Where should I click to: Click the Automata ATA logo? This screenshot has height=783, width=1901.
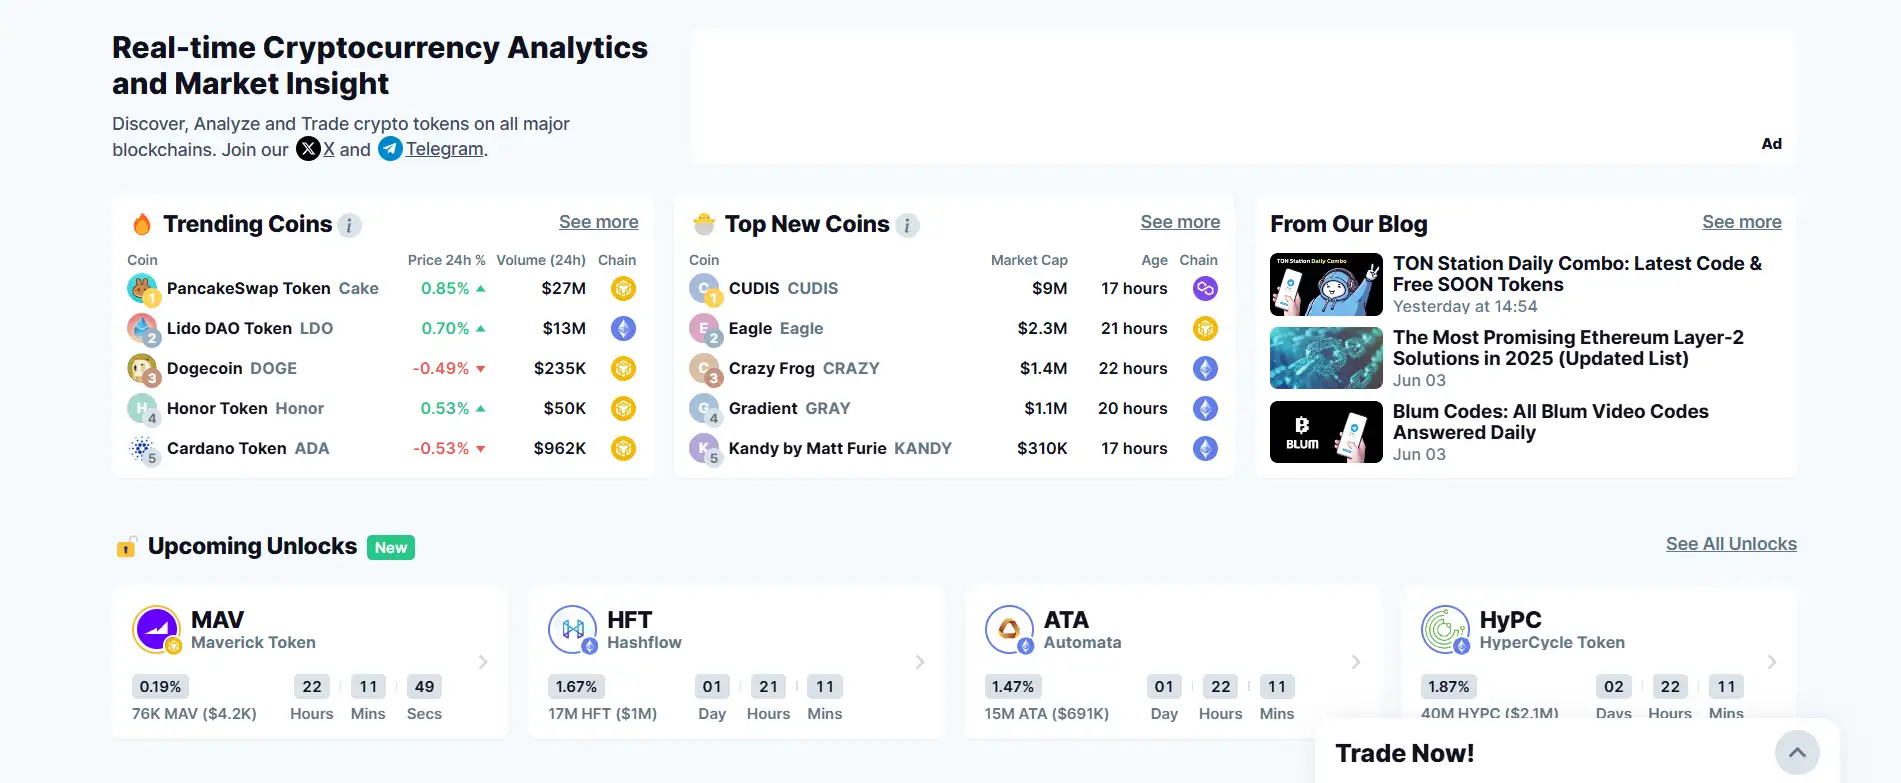(x=1009, y=630)
